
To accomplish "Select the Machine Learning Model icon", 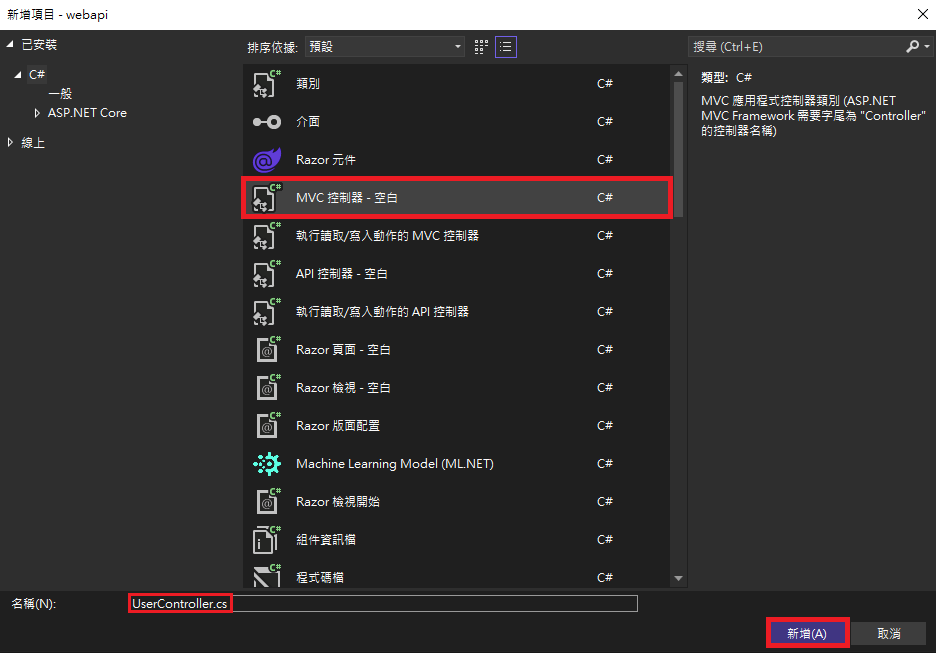I will point(267,464).
